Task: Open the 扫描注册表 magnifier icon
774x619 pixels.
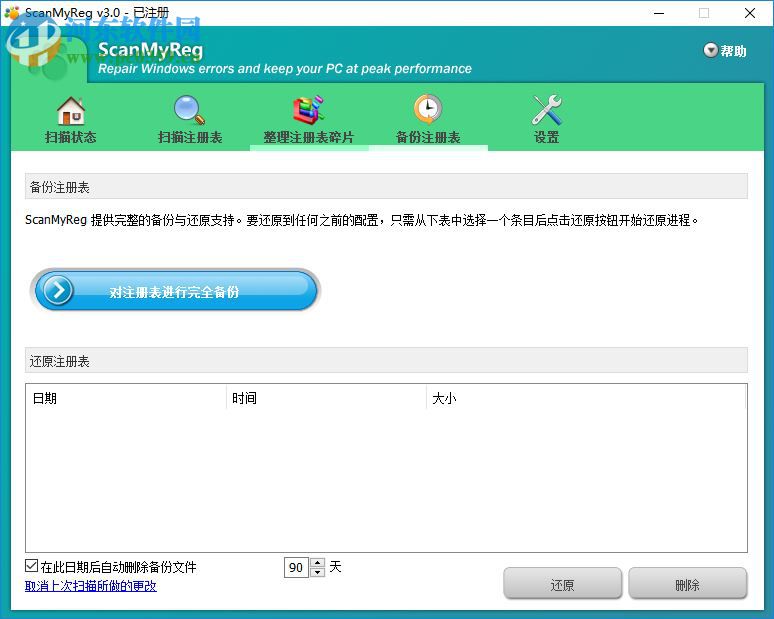Action: click(x=190, y=110)
